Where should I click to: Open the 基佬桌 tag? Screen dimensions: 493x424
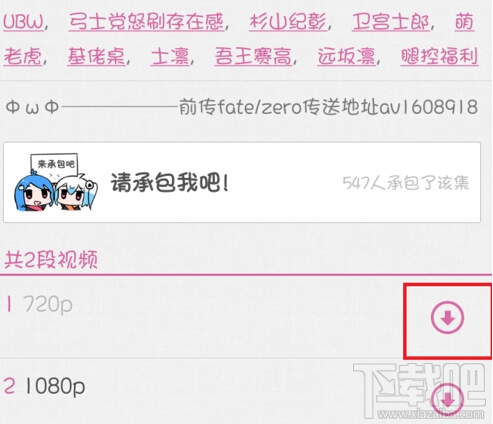96,56
